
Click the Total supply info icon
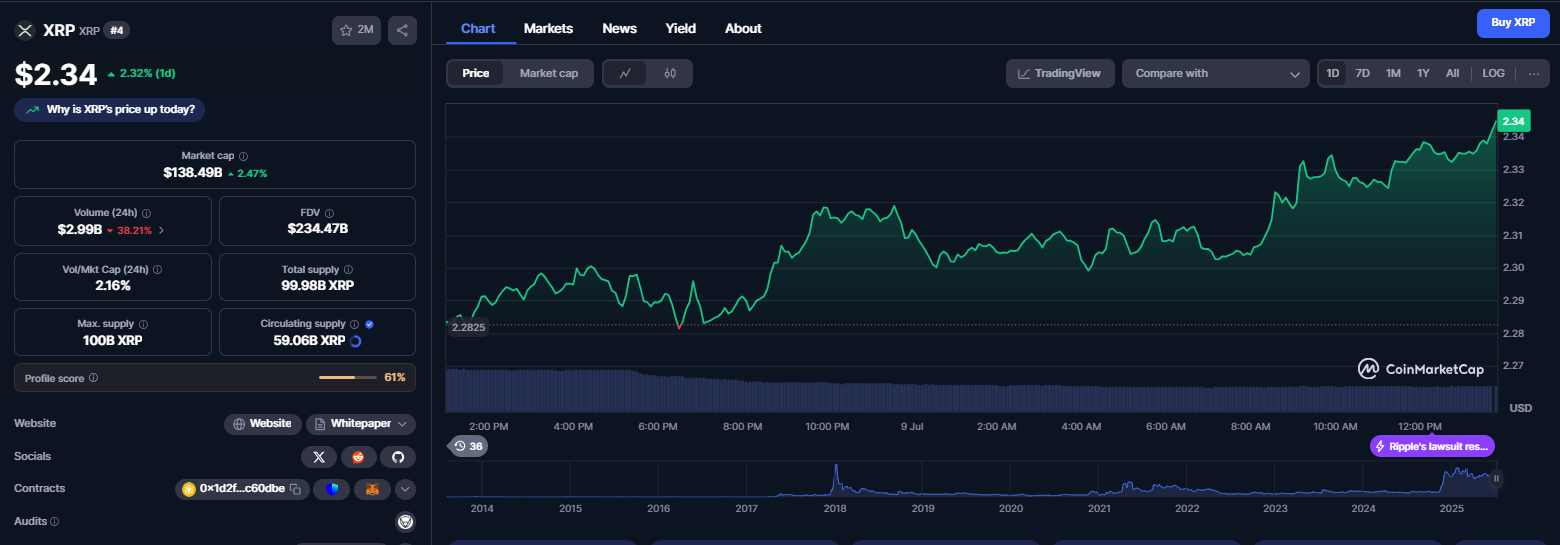coord(348,270)
